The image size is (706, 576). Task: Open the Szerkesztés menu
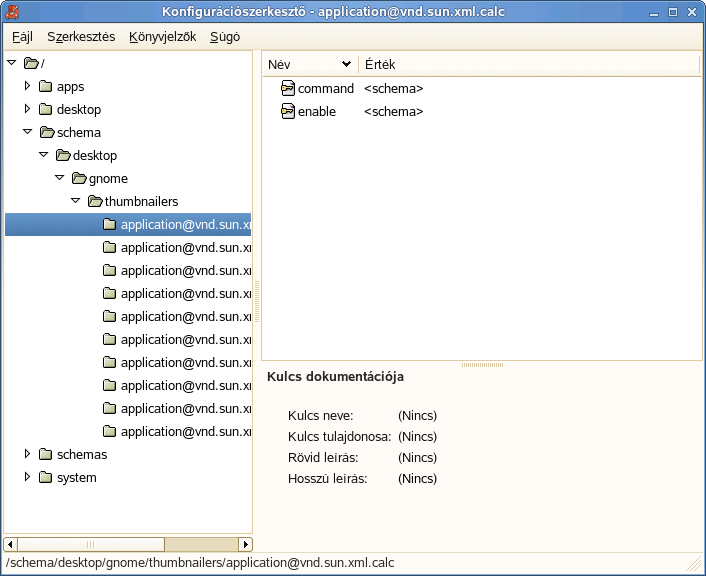pyautogui.click(x=81, y=36)
